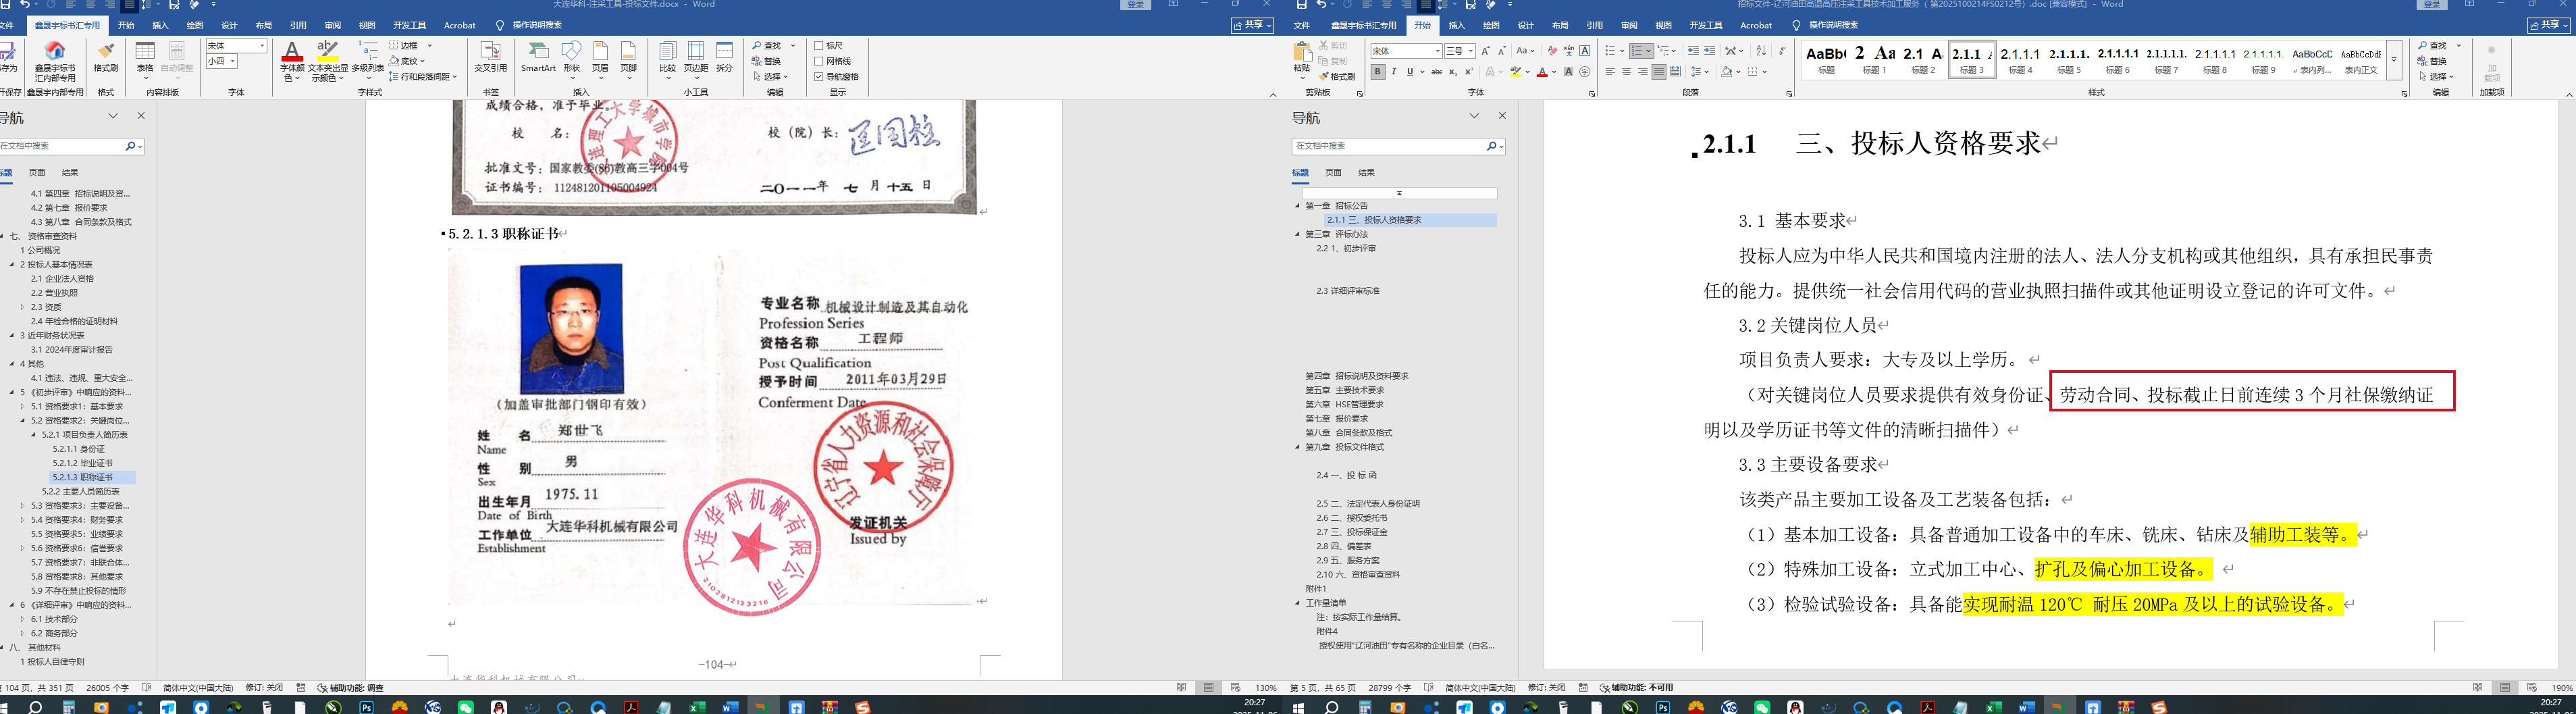
Task: Apply the 标题 4 style in right window
Action: pos(2020,60)
